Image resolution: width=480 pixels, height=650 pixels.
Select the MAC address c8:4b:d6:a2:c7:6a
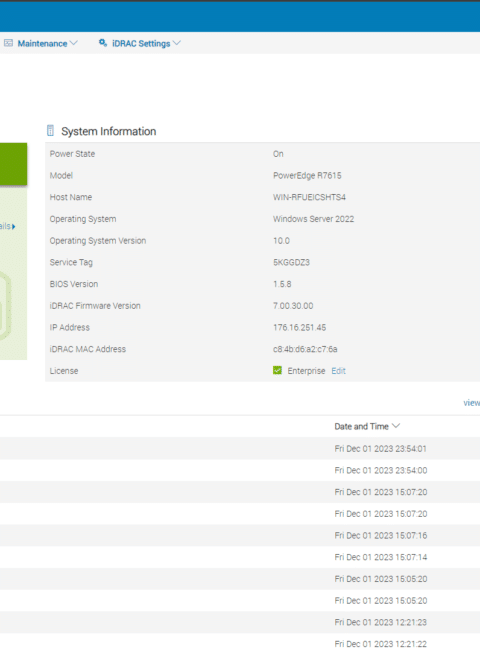point(305,349)
